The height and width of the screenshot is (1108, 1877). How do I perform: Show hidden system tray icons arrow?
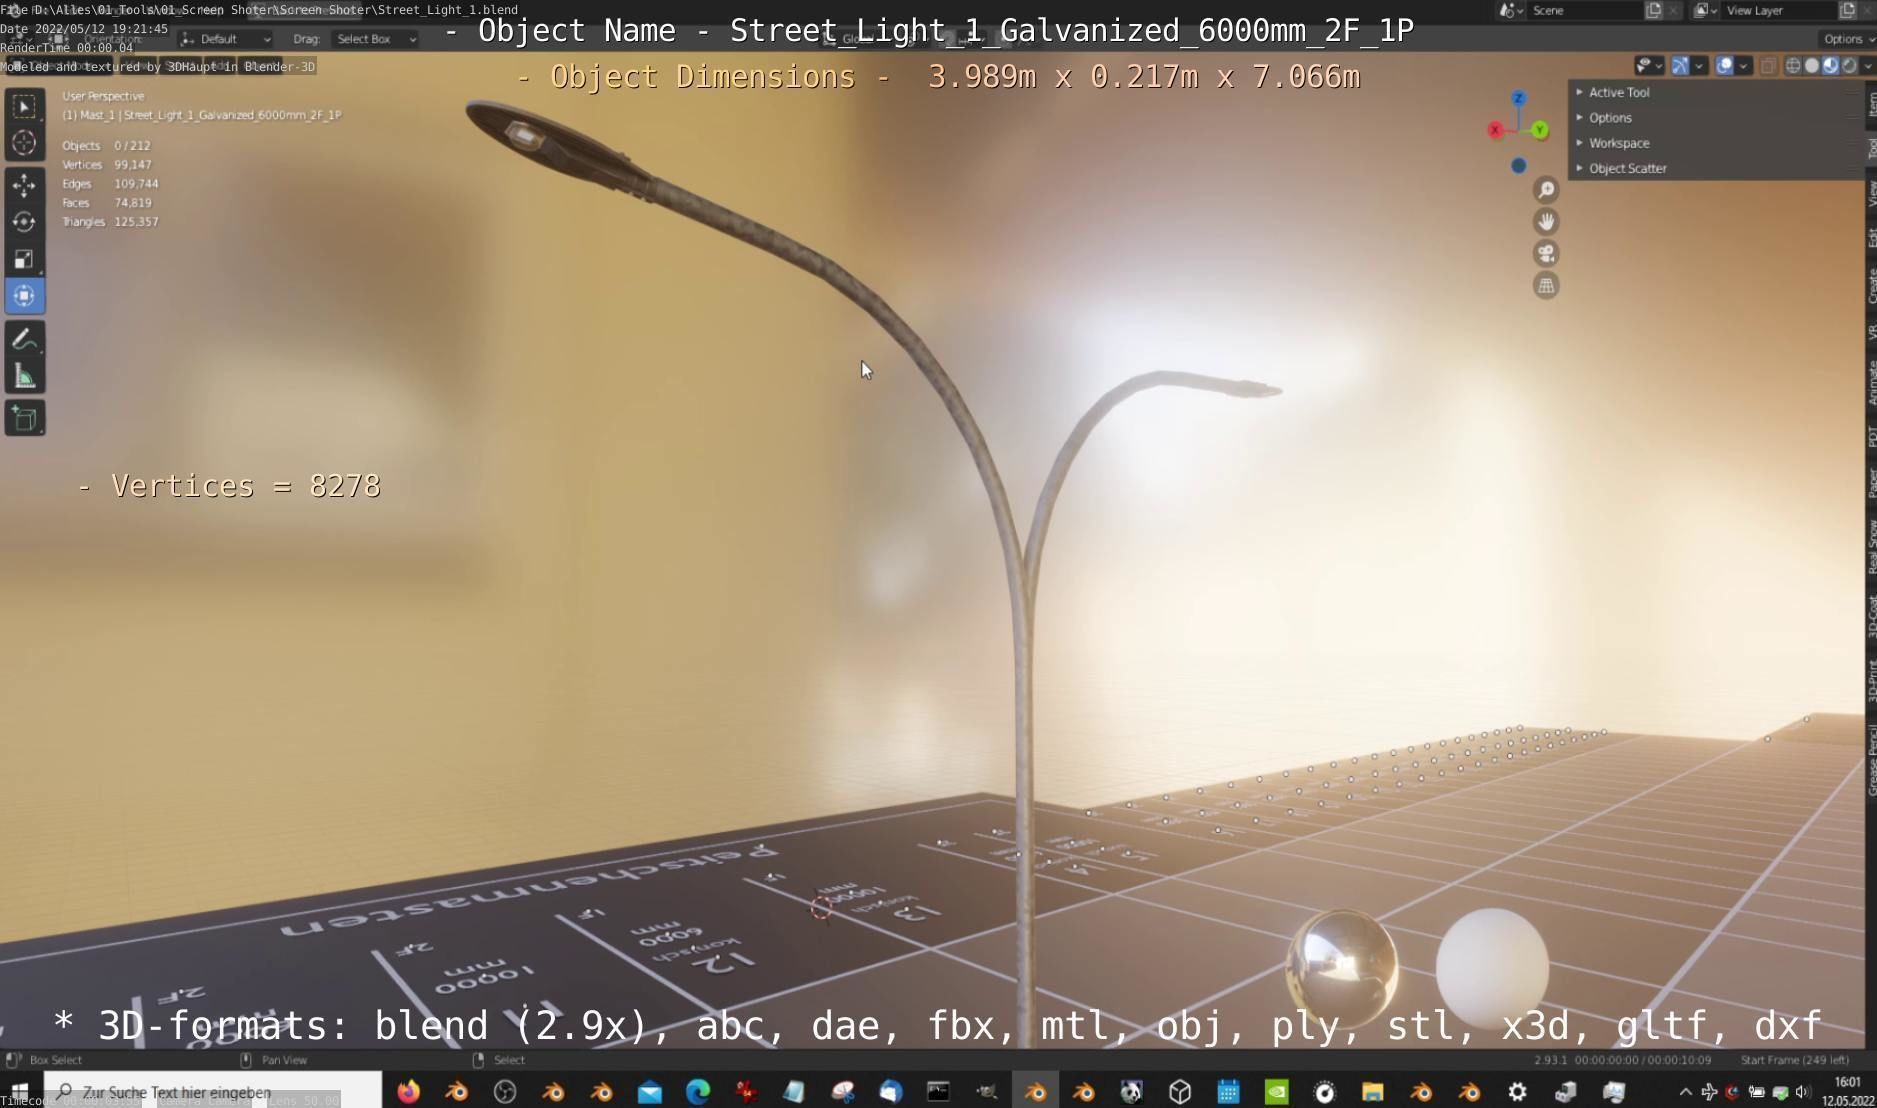point(1685,1092)
